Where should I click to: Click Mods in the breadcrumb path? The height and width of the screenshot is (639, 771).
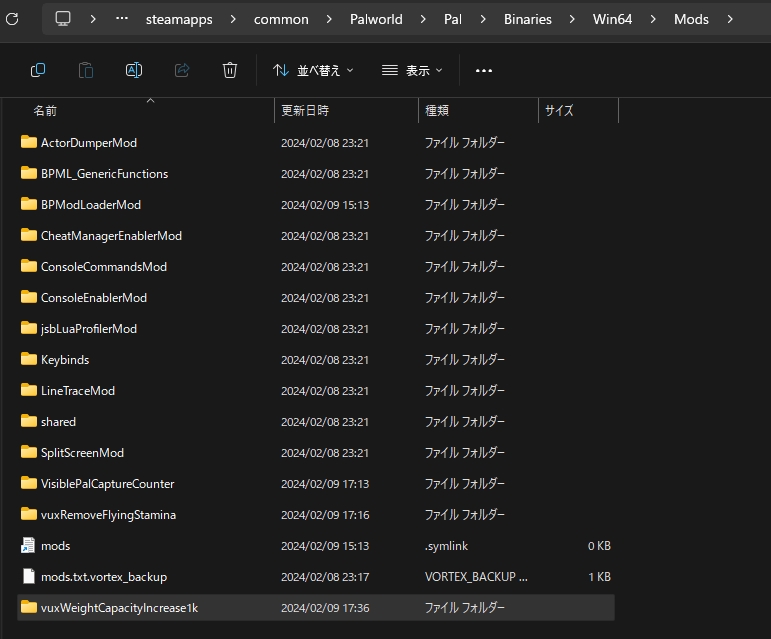point(691,19)
